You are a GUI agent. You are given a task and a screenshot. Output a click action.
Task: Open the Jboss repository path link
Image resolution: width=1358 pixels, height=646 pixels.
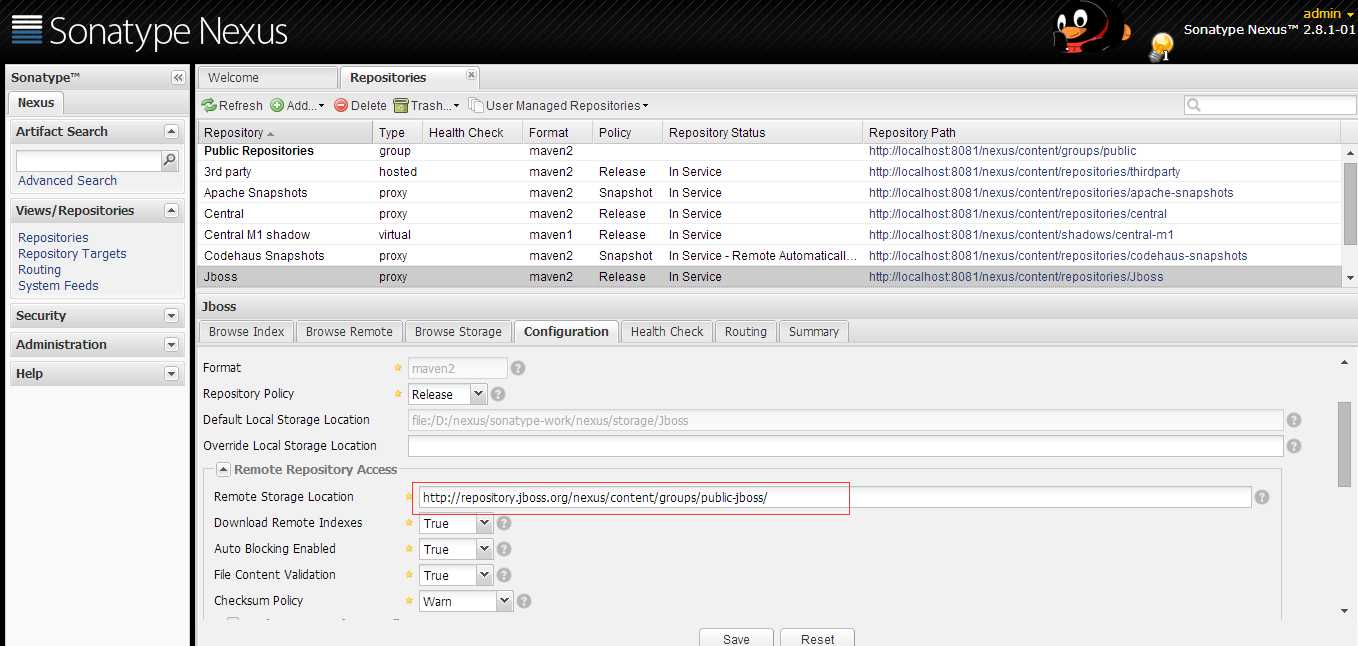click(1016, 277)
